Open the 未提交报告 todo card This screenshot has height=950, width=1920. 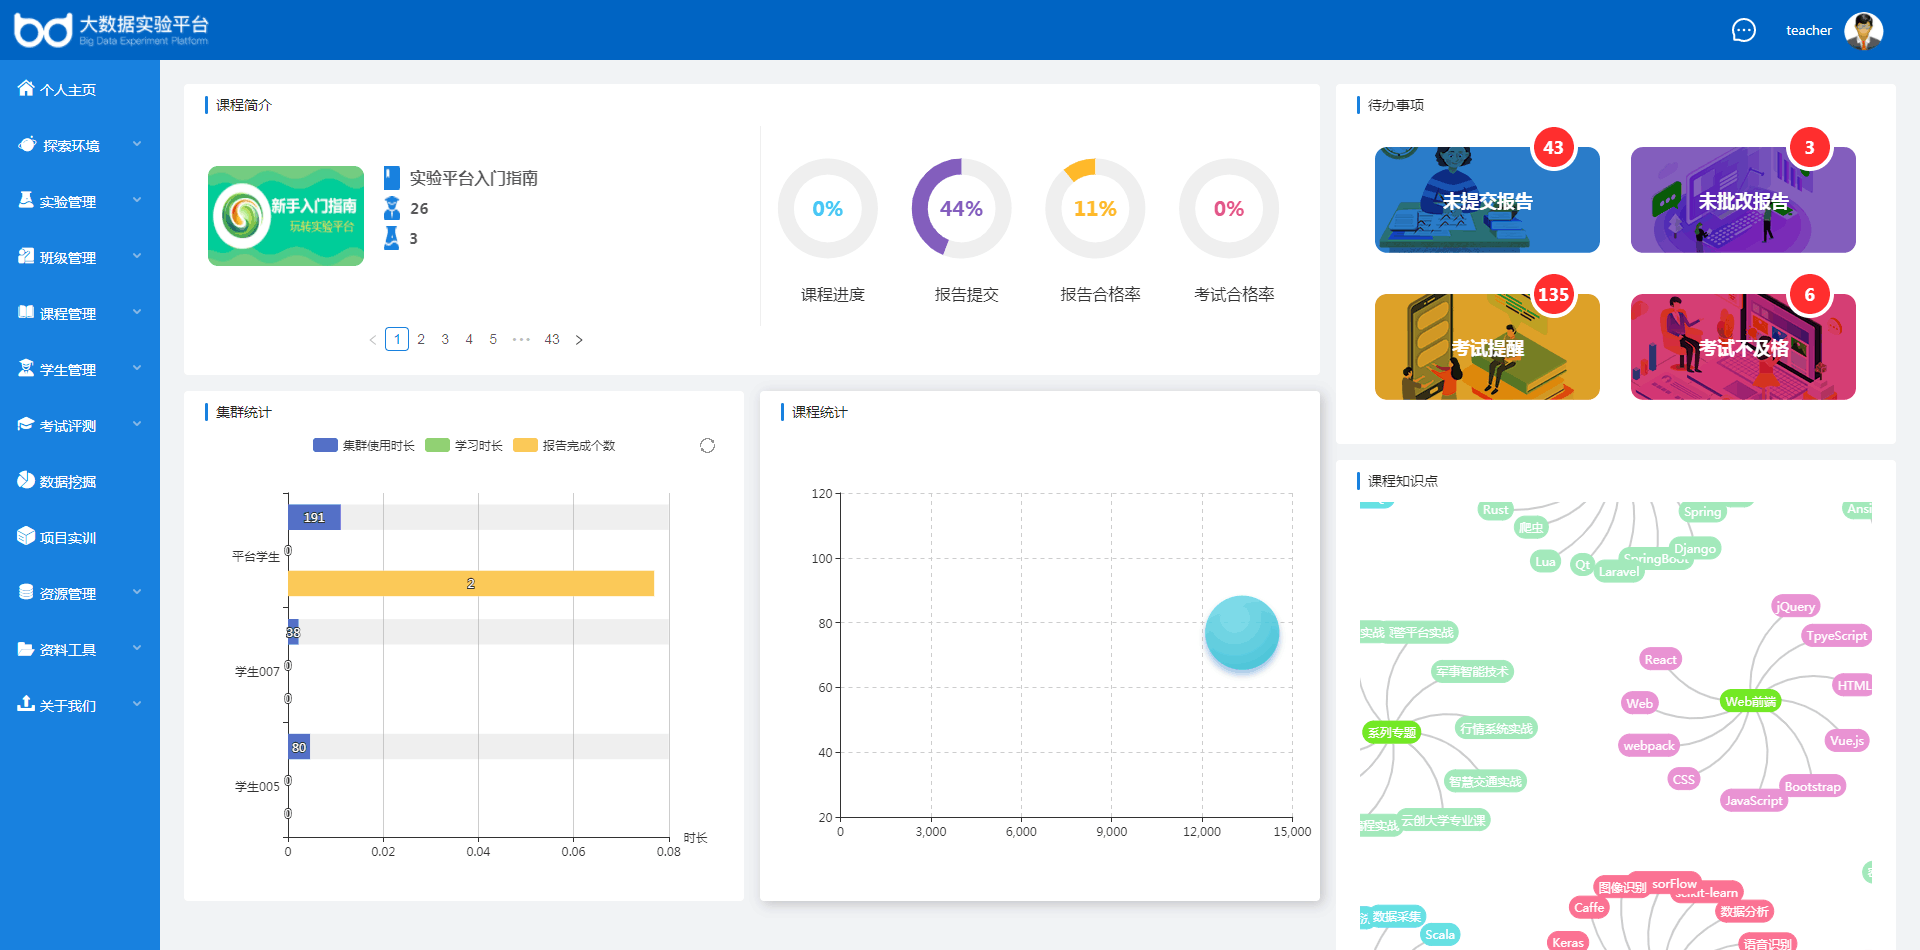pos(1487,200)
